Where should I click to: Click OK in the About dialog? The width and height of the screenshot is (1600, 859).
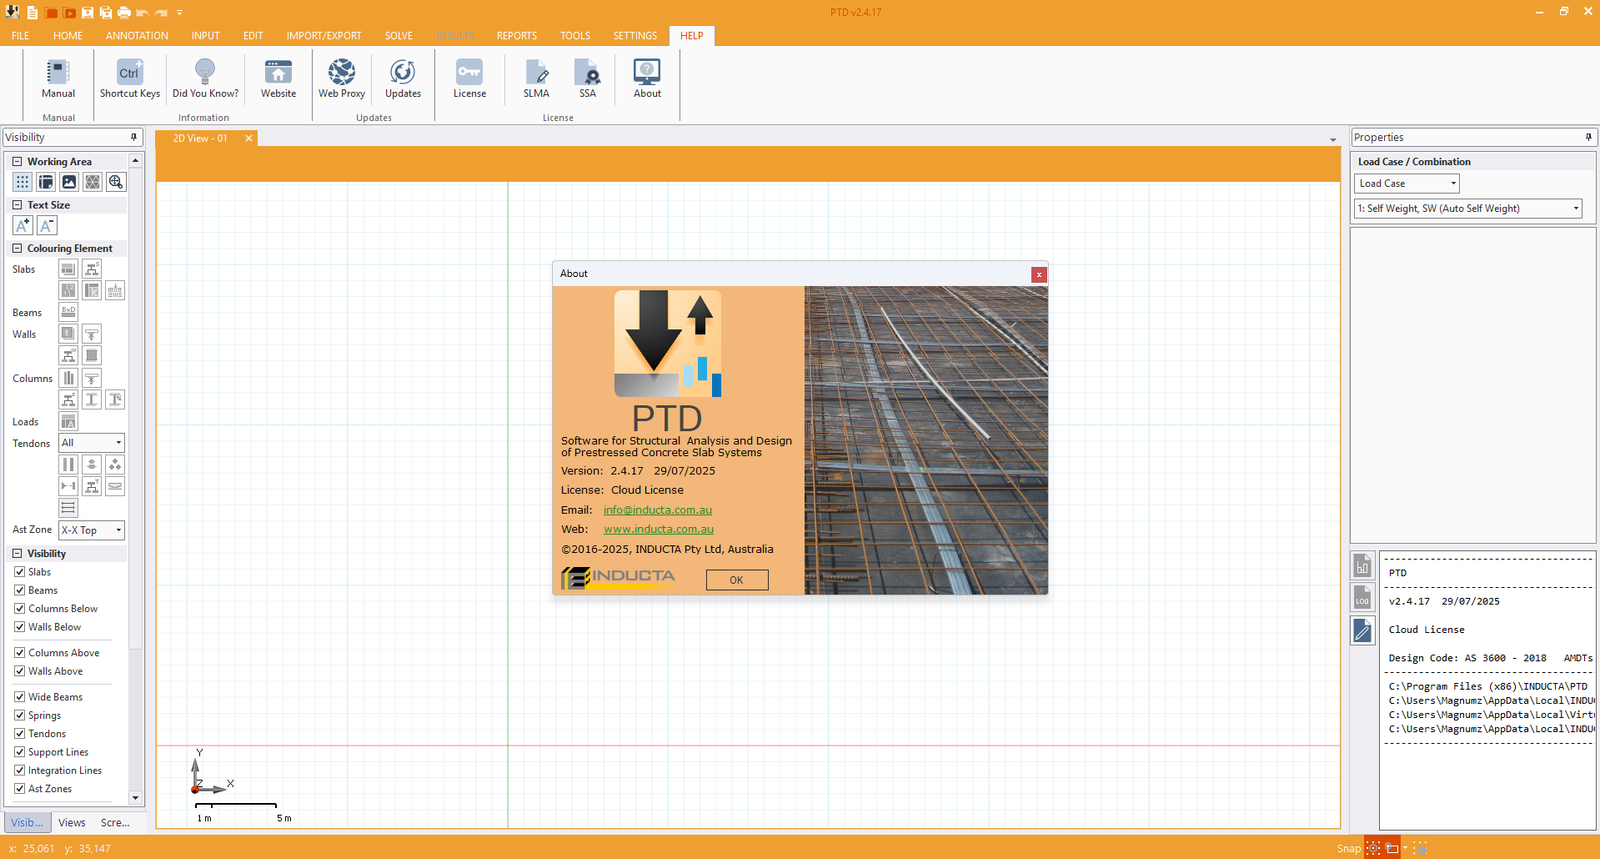(737, 580)
